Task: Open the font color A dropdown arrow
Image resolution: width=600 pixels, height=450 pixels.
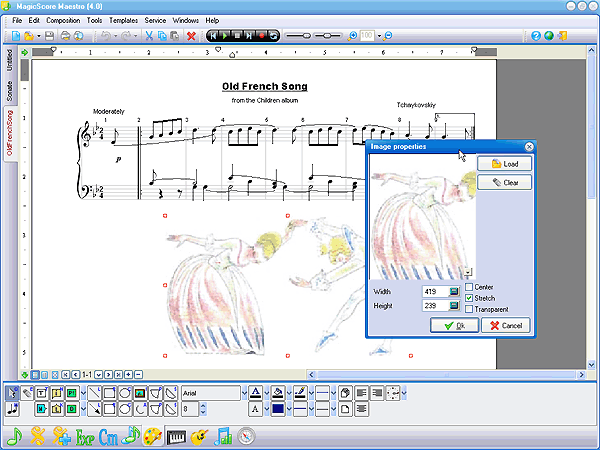Action: (x=267, y=393)
